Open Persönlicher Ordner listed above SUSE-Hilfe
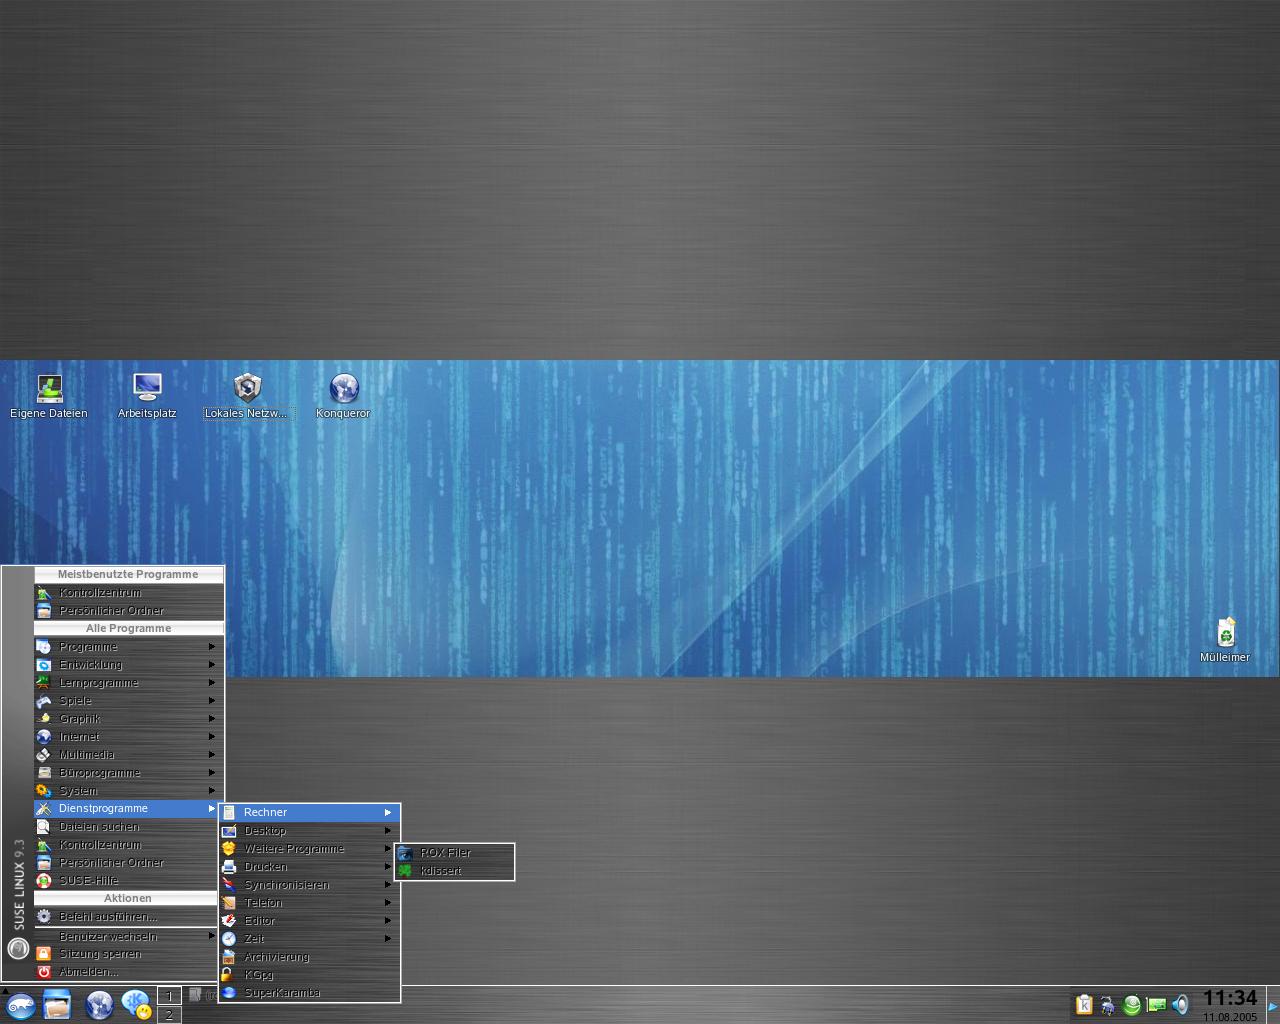Screen dimensions: 1280x1024 click(x=128, y=863)
